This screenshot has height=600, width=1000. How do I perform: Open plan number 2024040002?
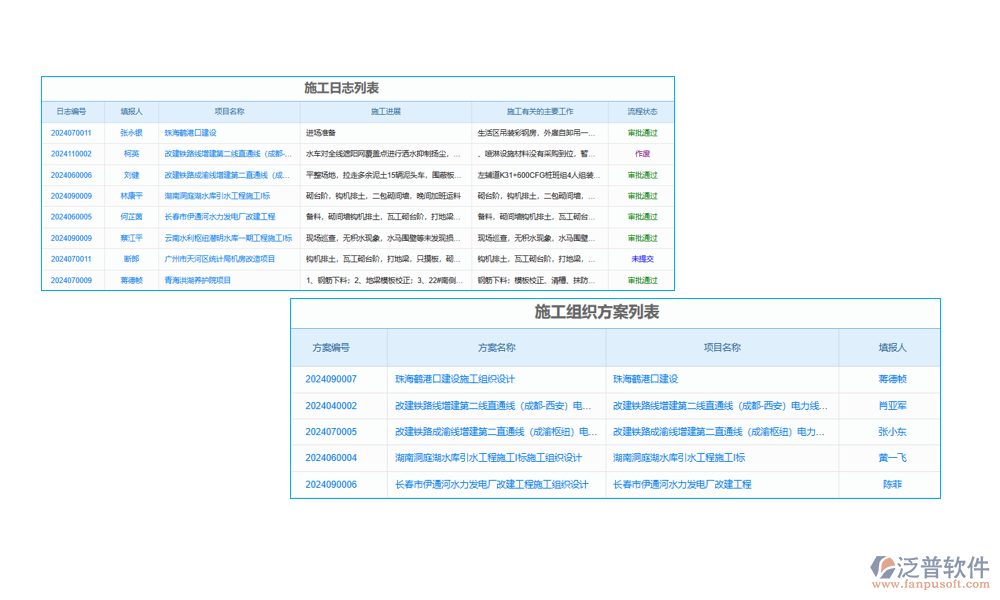331,406
